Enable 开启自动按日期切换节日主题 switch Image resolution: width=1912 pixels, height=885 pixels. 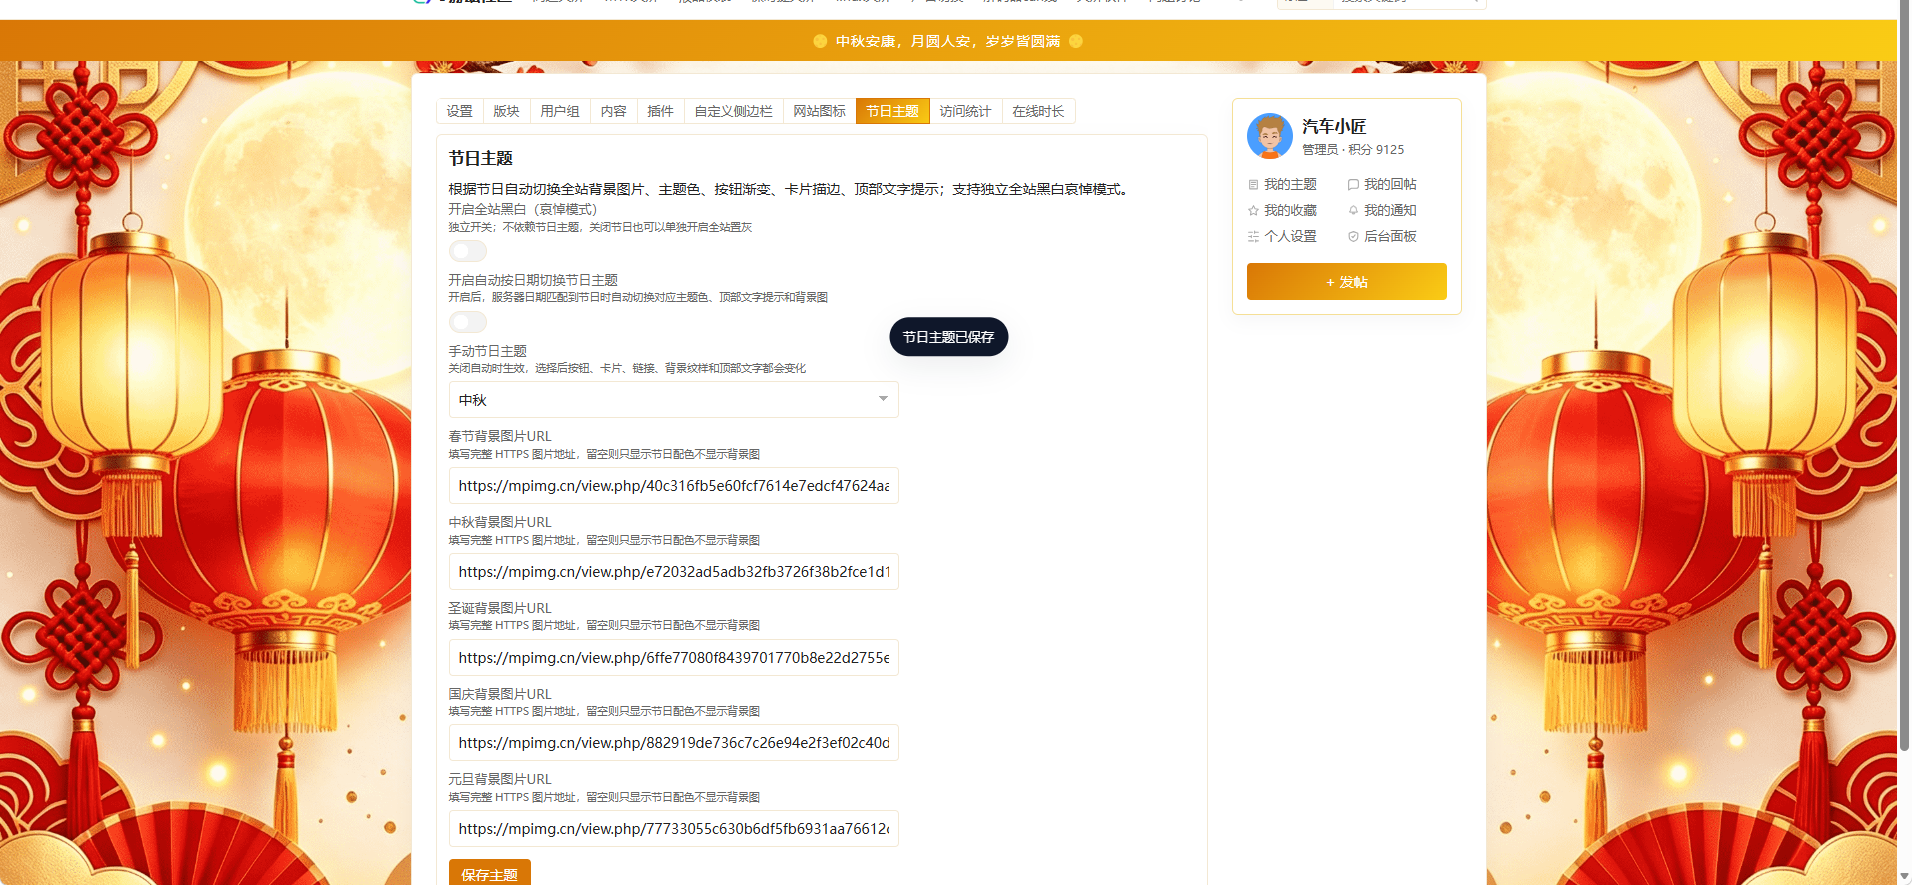pos(468,322)
